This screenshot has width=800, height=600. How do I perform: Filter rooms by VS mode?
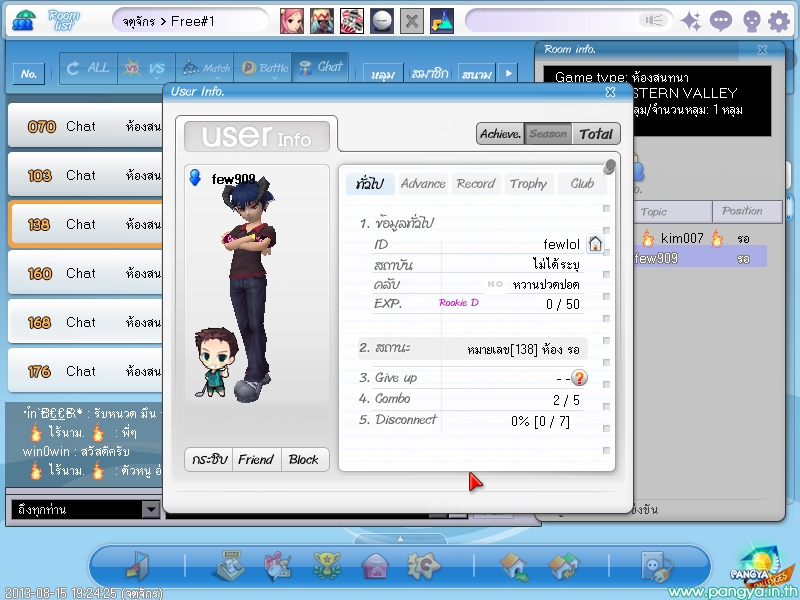146,68
